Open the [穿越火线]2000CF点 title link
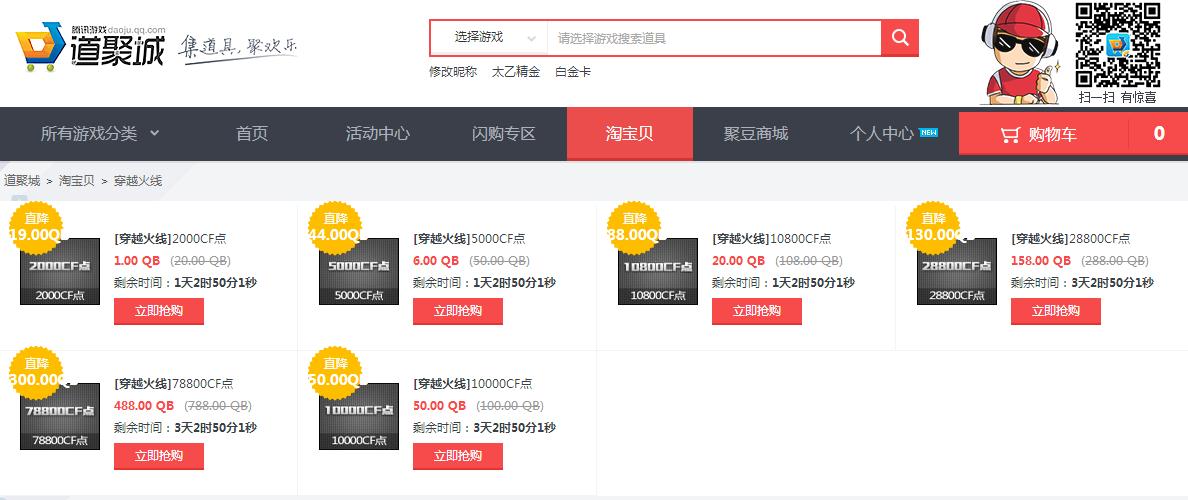Viewport: 1188px width, 500px height. point(170,239)
